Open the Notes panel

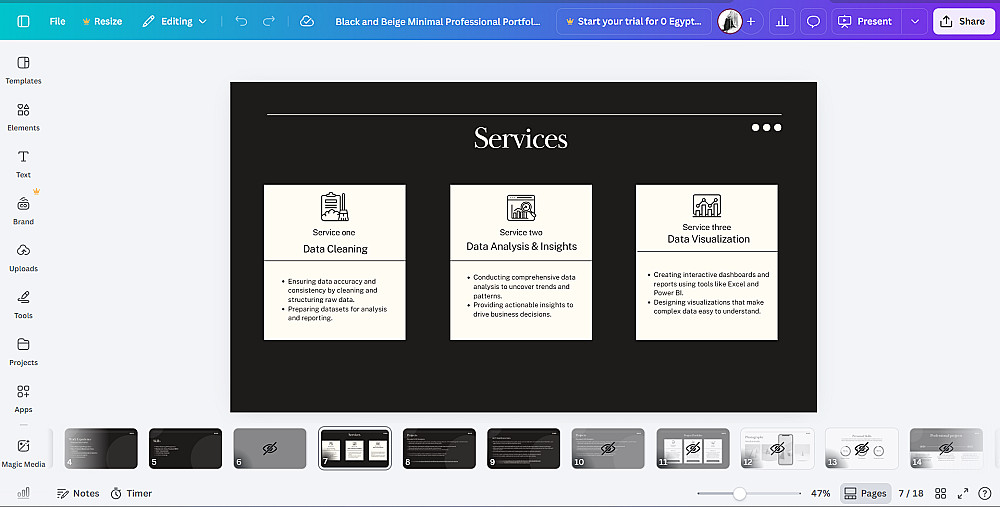pos(78,493)
